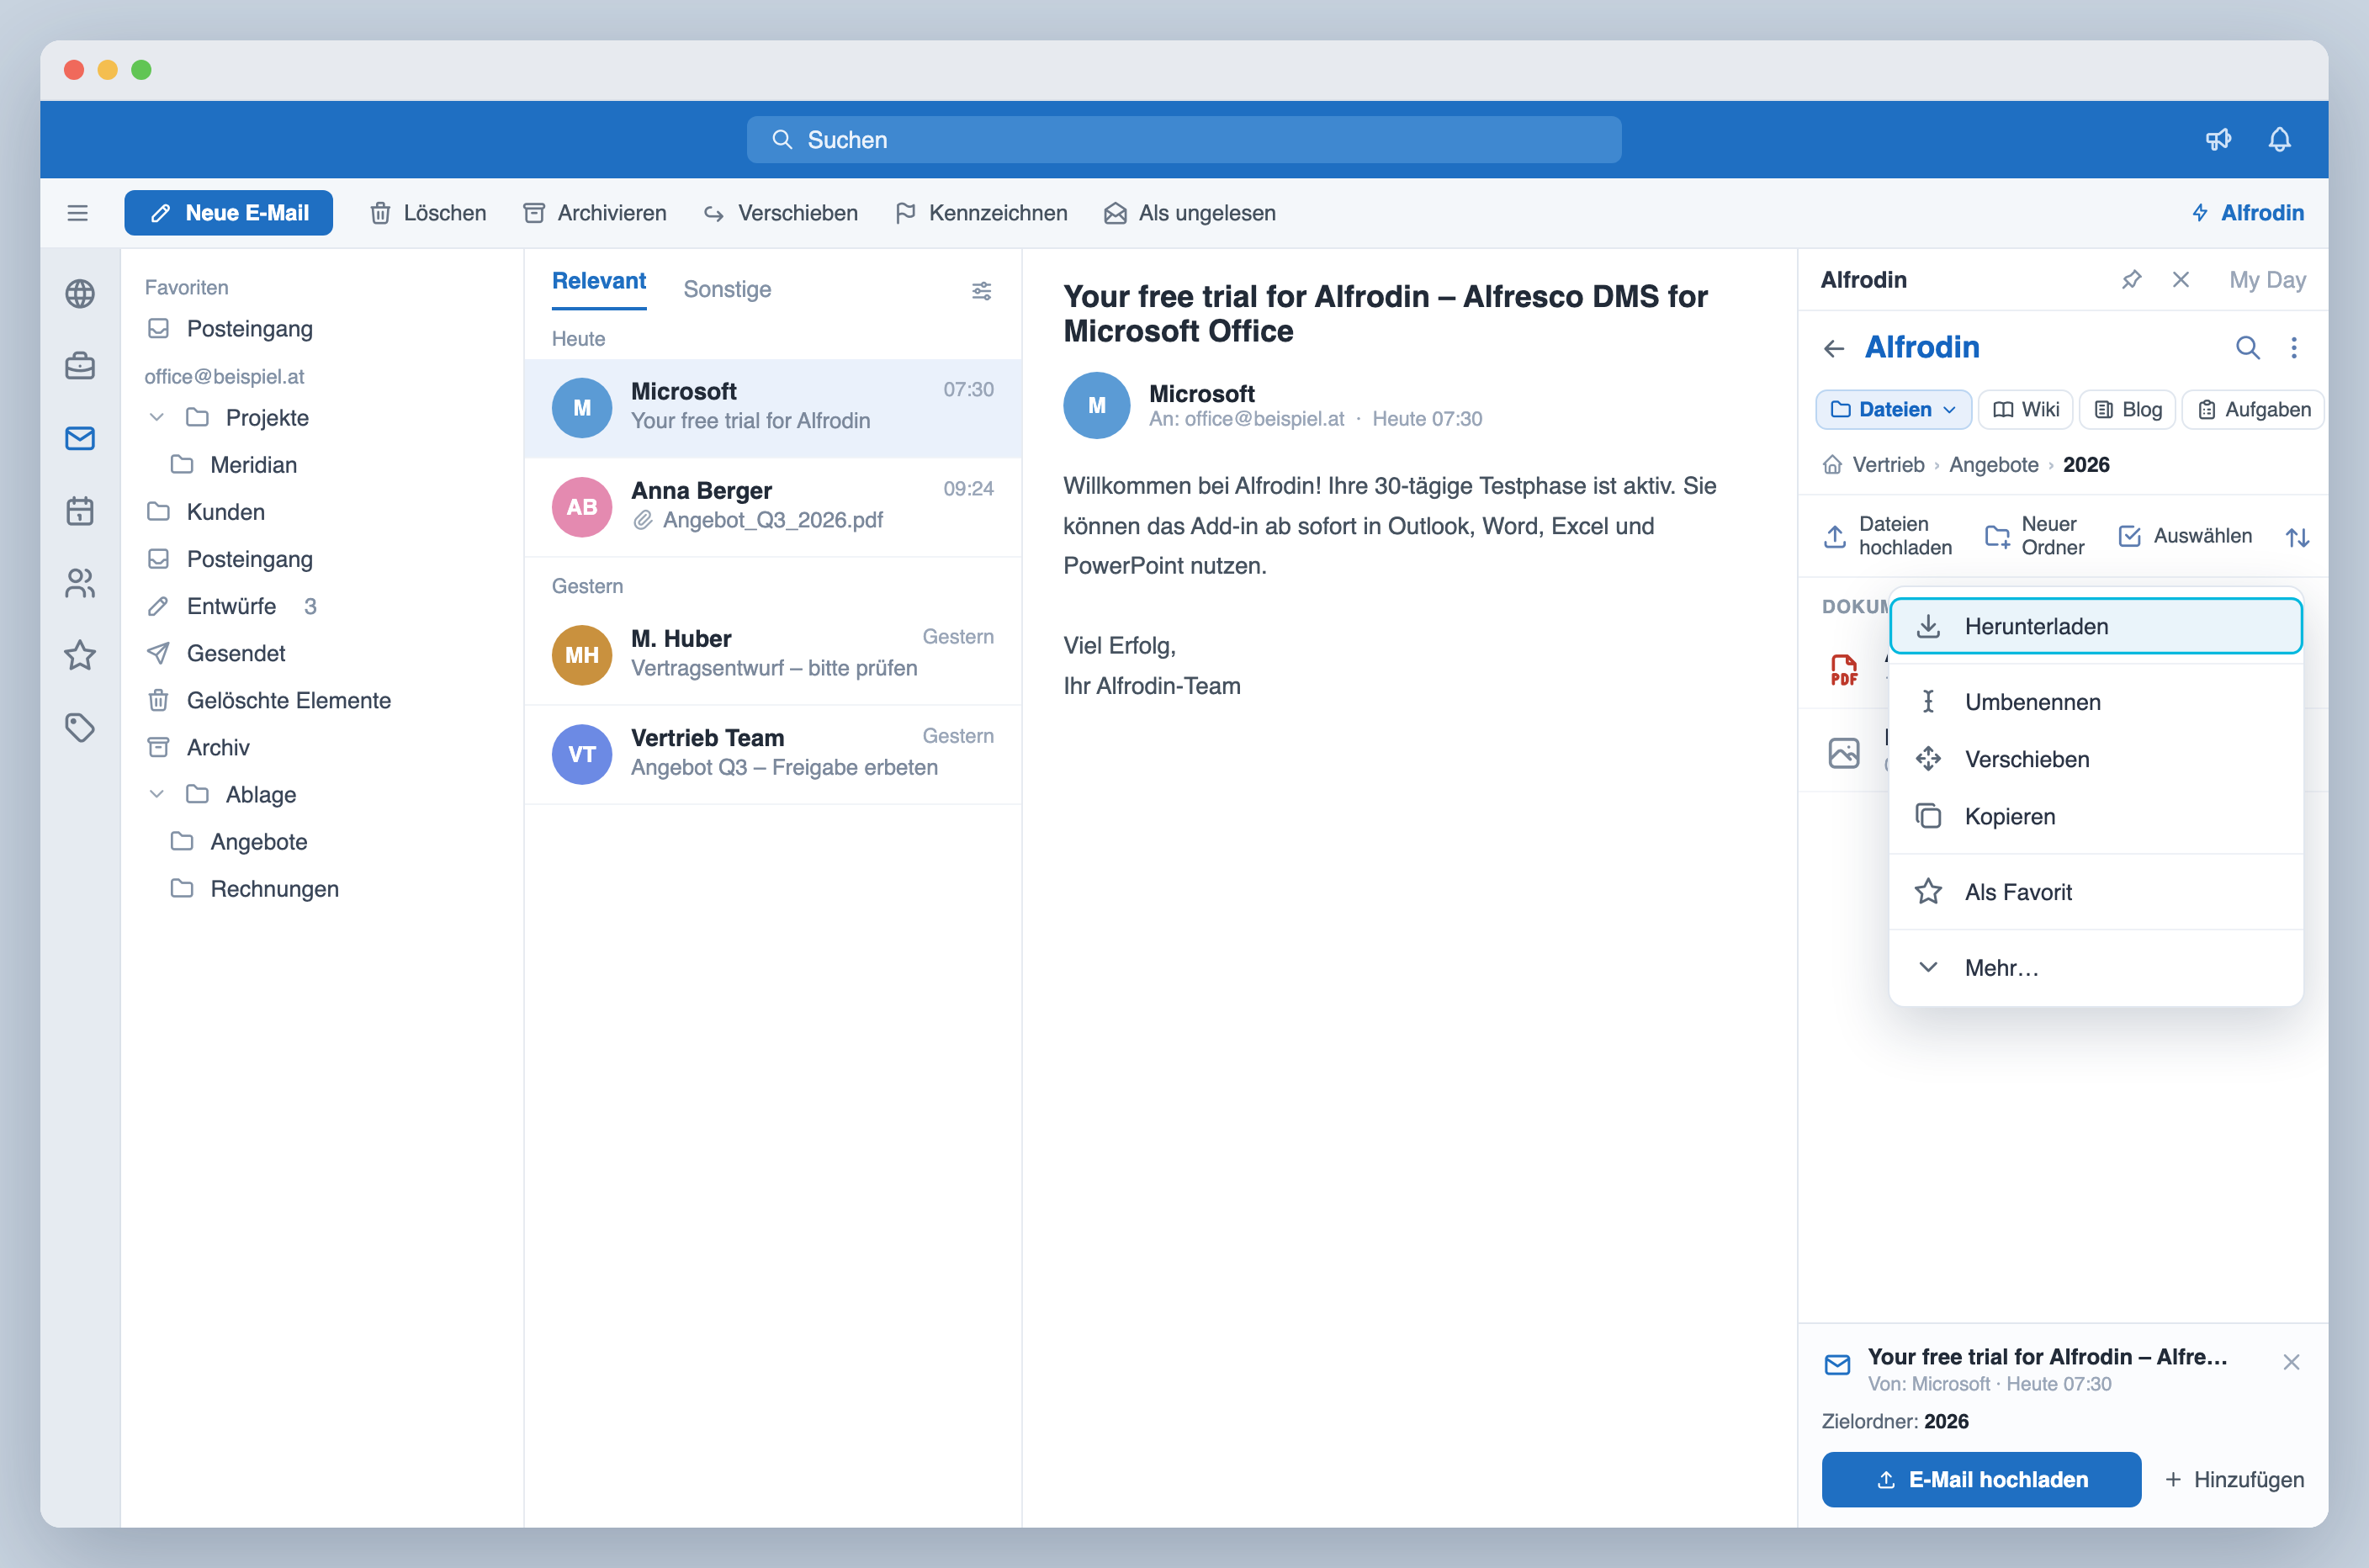
Task: Click the Suchen search field
Action: (1183, 139)
